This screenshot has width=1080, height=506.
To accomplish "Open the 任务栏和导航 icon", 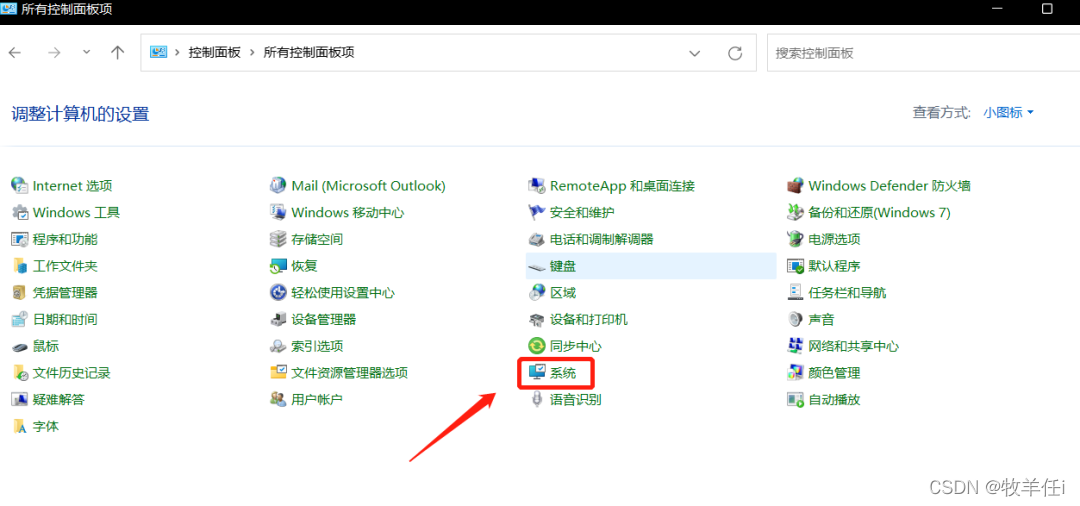I will 796,293.
